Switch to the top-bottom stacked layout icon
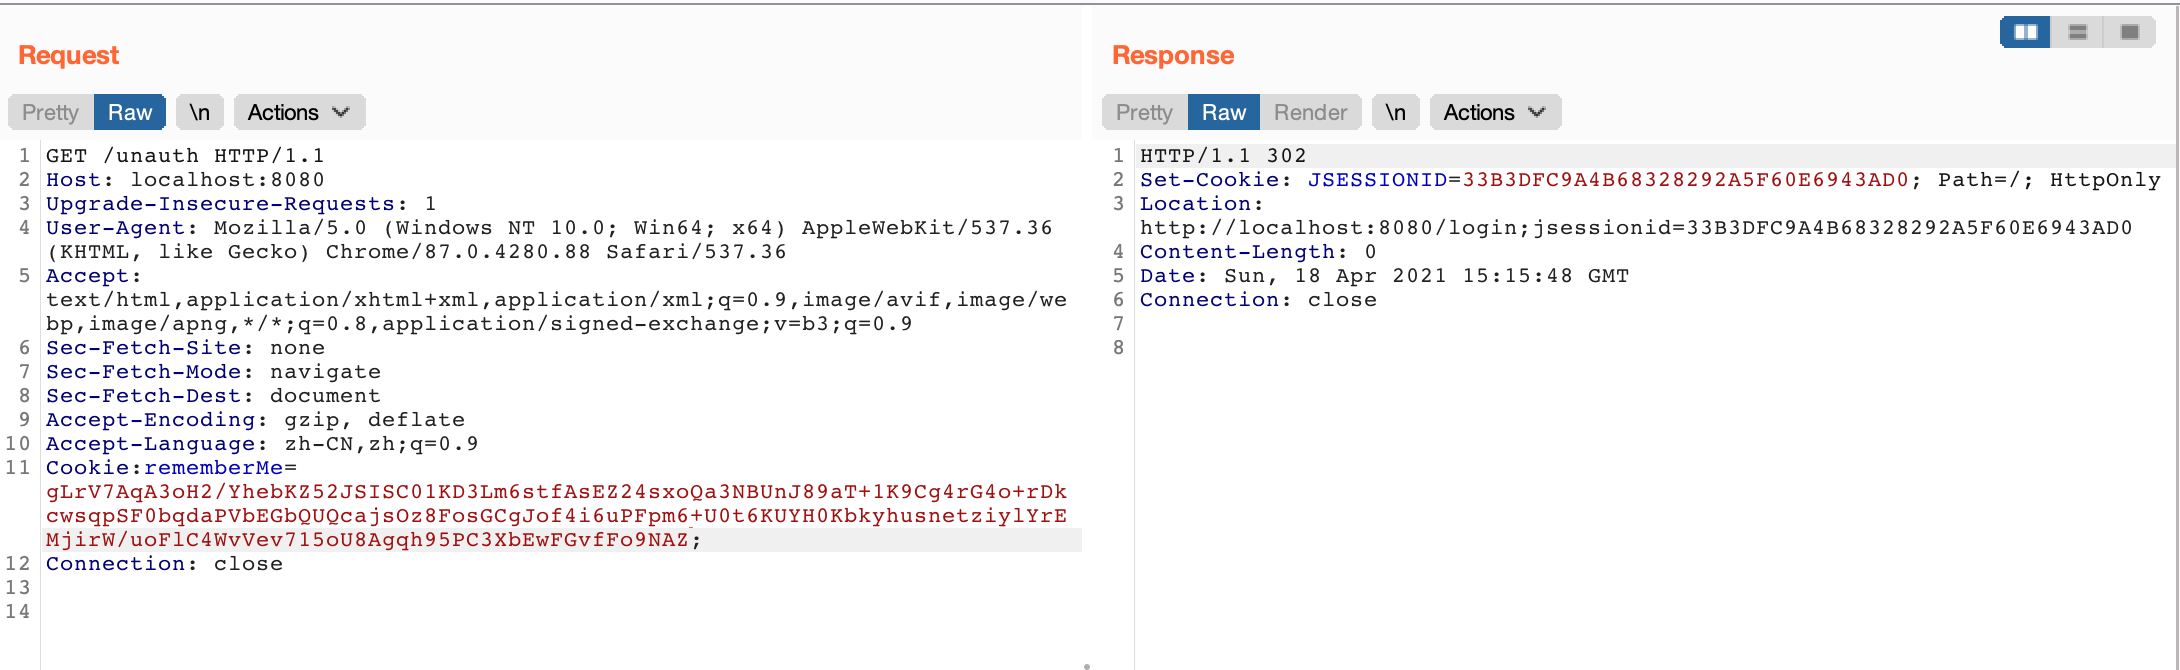 tap(2077, 32)
